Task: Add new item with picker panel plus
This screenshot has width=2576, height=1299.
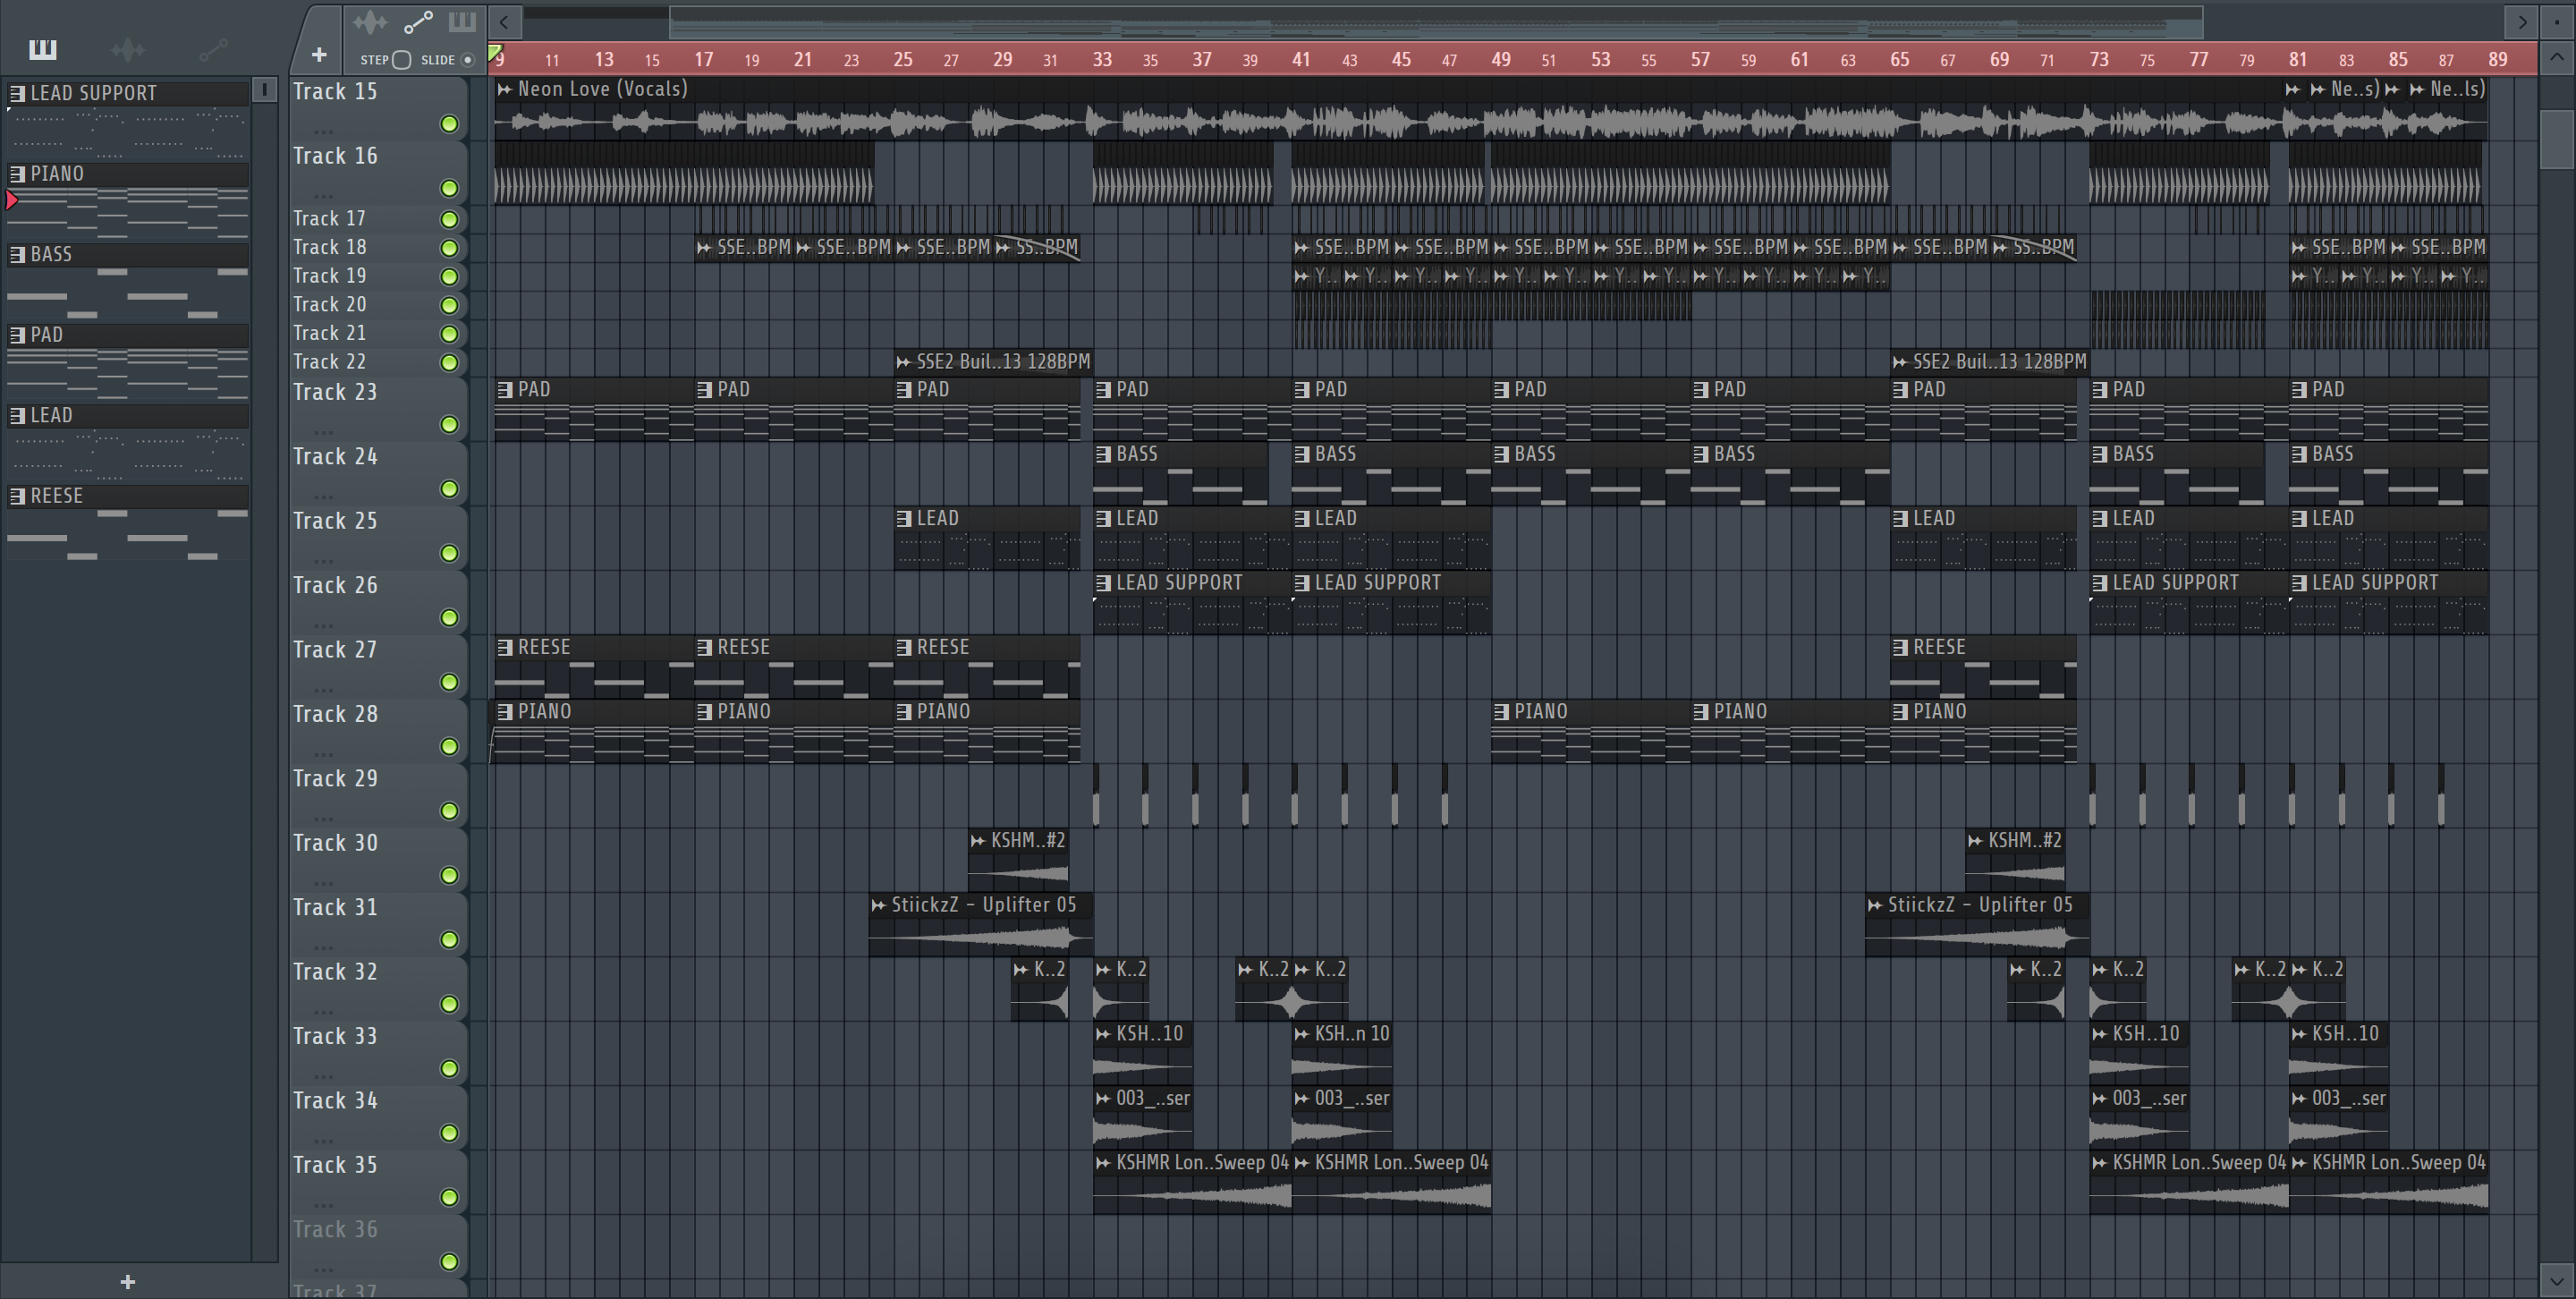Action: click(127, 1282)
